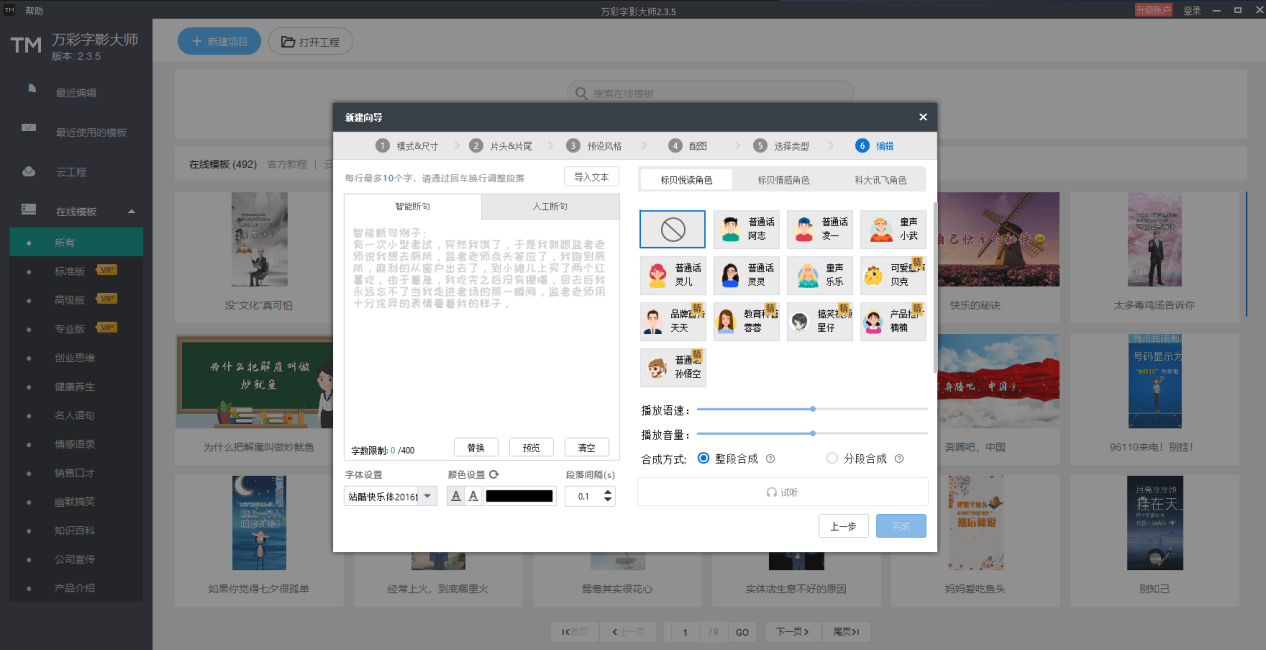Screen dimensions: 1266x650
Task: Click the 预览 button
Action: pyautogui.click(x=531, y=448)
